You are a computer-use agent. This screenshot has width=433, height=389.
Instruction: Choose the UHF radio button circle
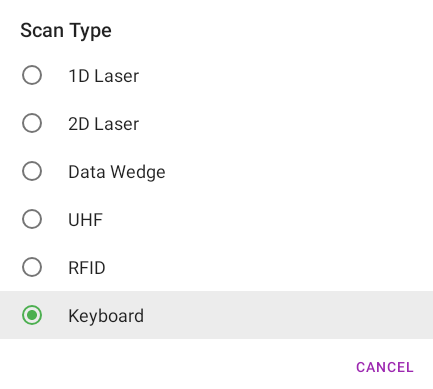pos(32,219)
